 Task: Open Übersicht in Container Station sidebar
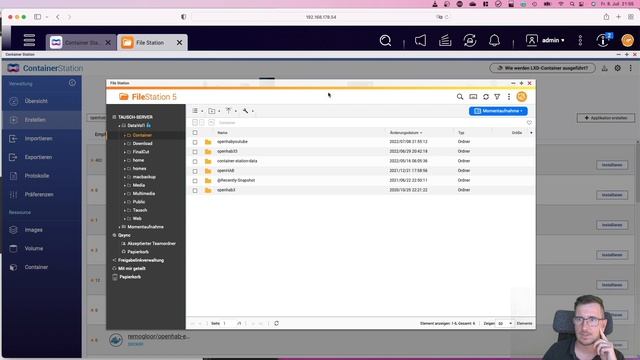pyautogui.click(x=36, y=101)
